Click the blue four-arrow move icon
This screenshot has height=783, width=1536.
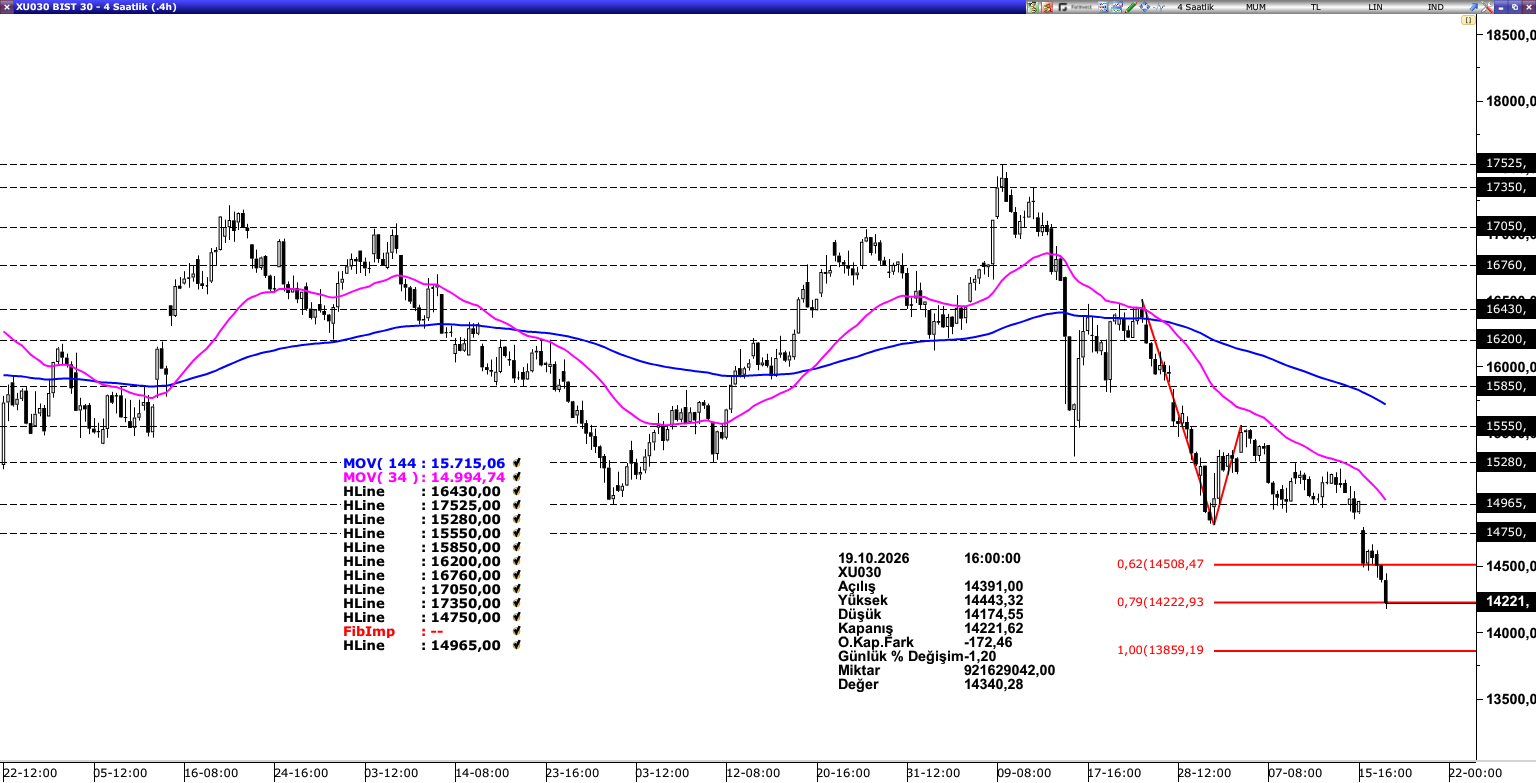(x=1144, y=7)
